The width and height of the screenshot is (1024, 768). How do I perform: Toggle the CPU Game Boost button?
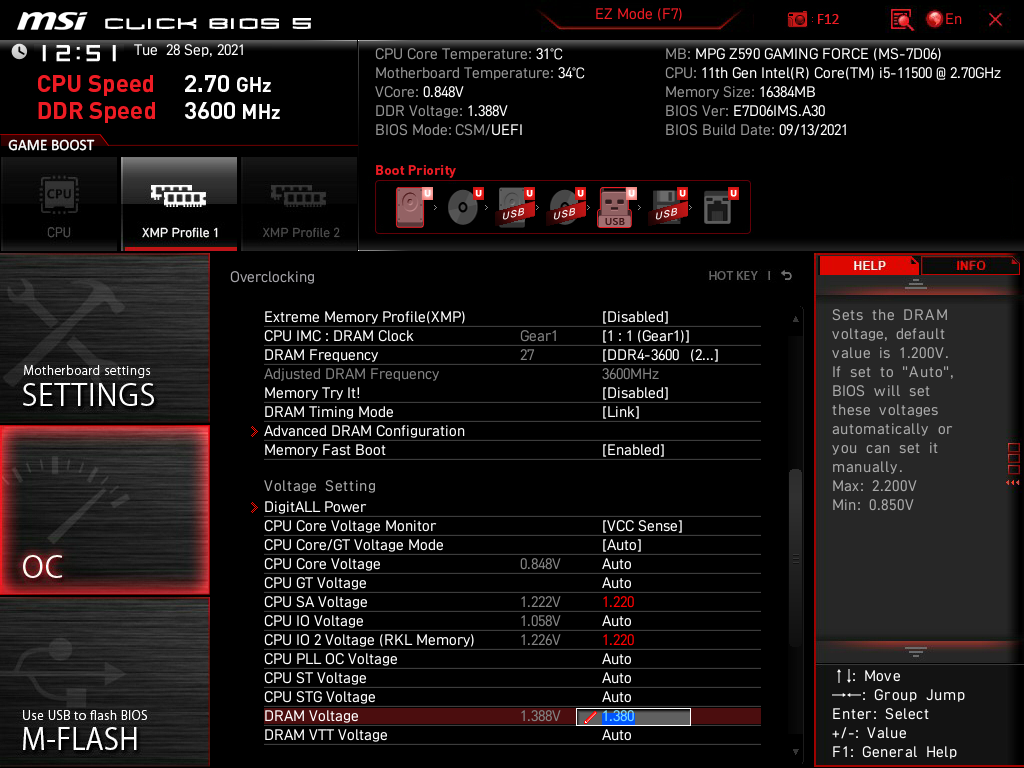[x=59, y=204]
